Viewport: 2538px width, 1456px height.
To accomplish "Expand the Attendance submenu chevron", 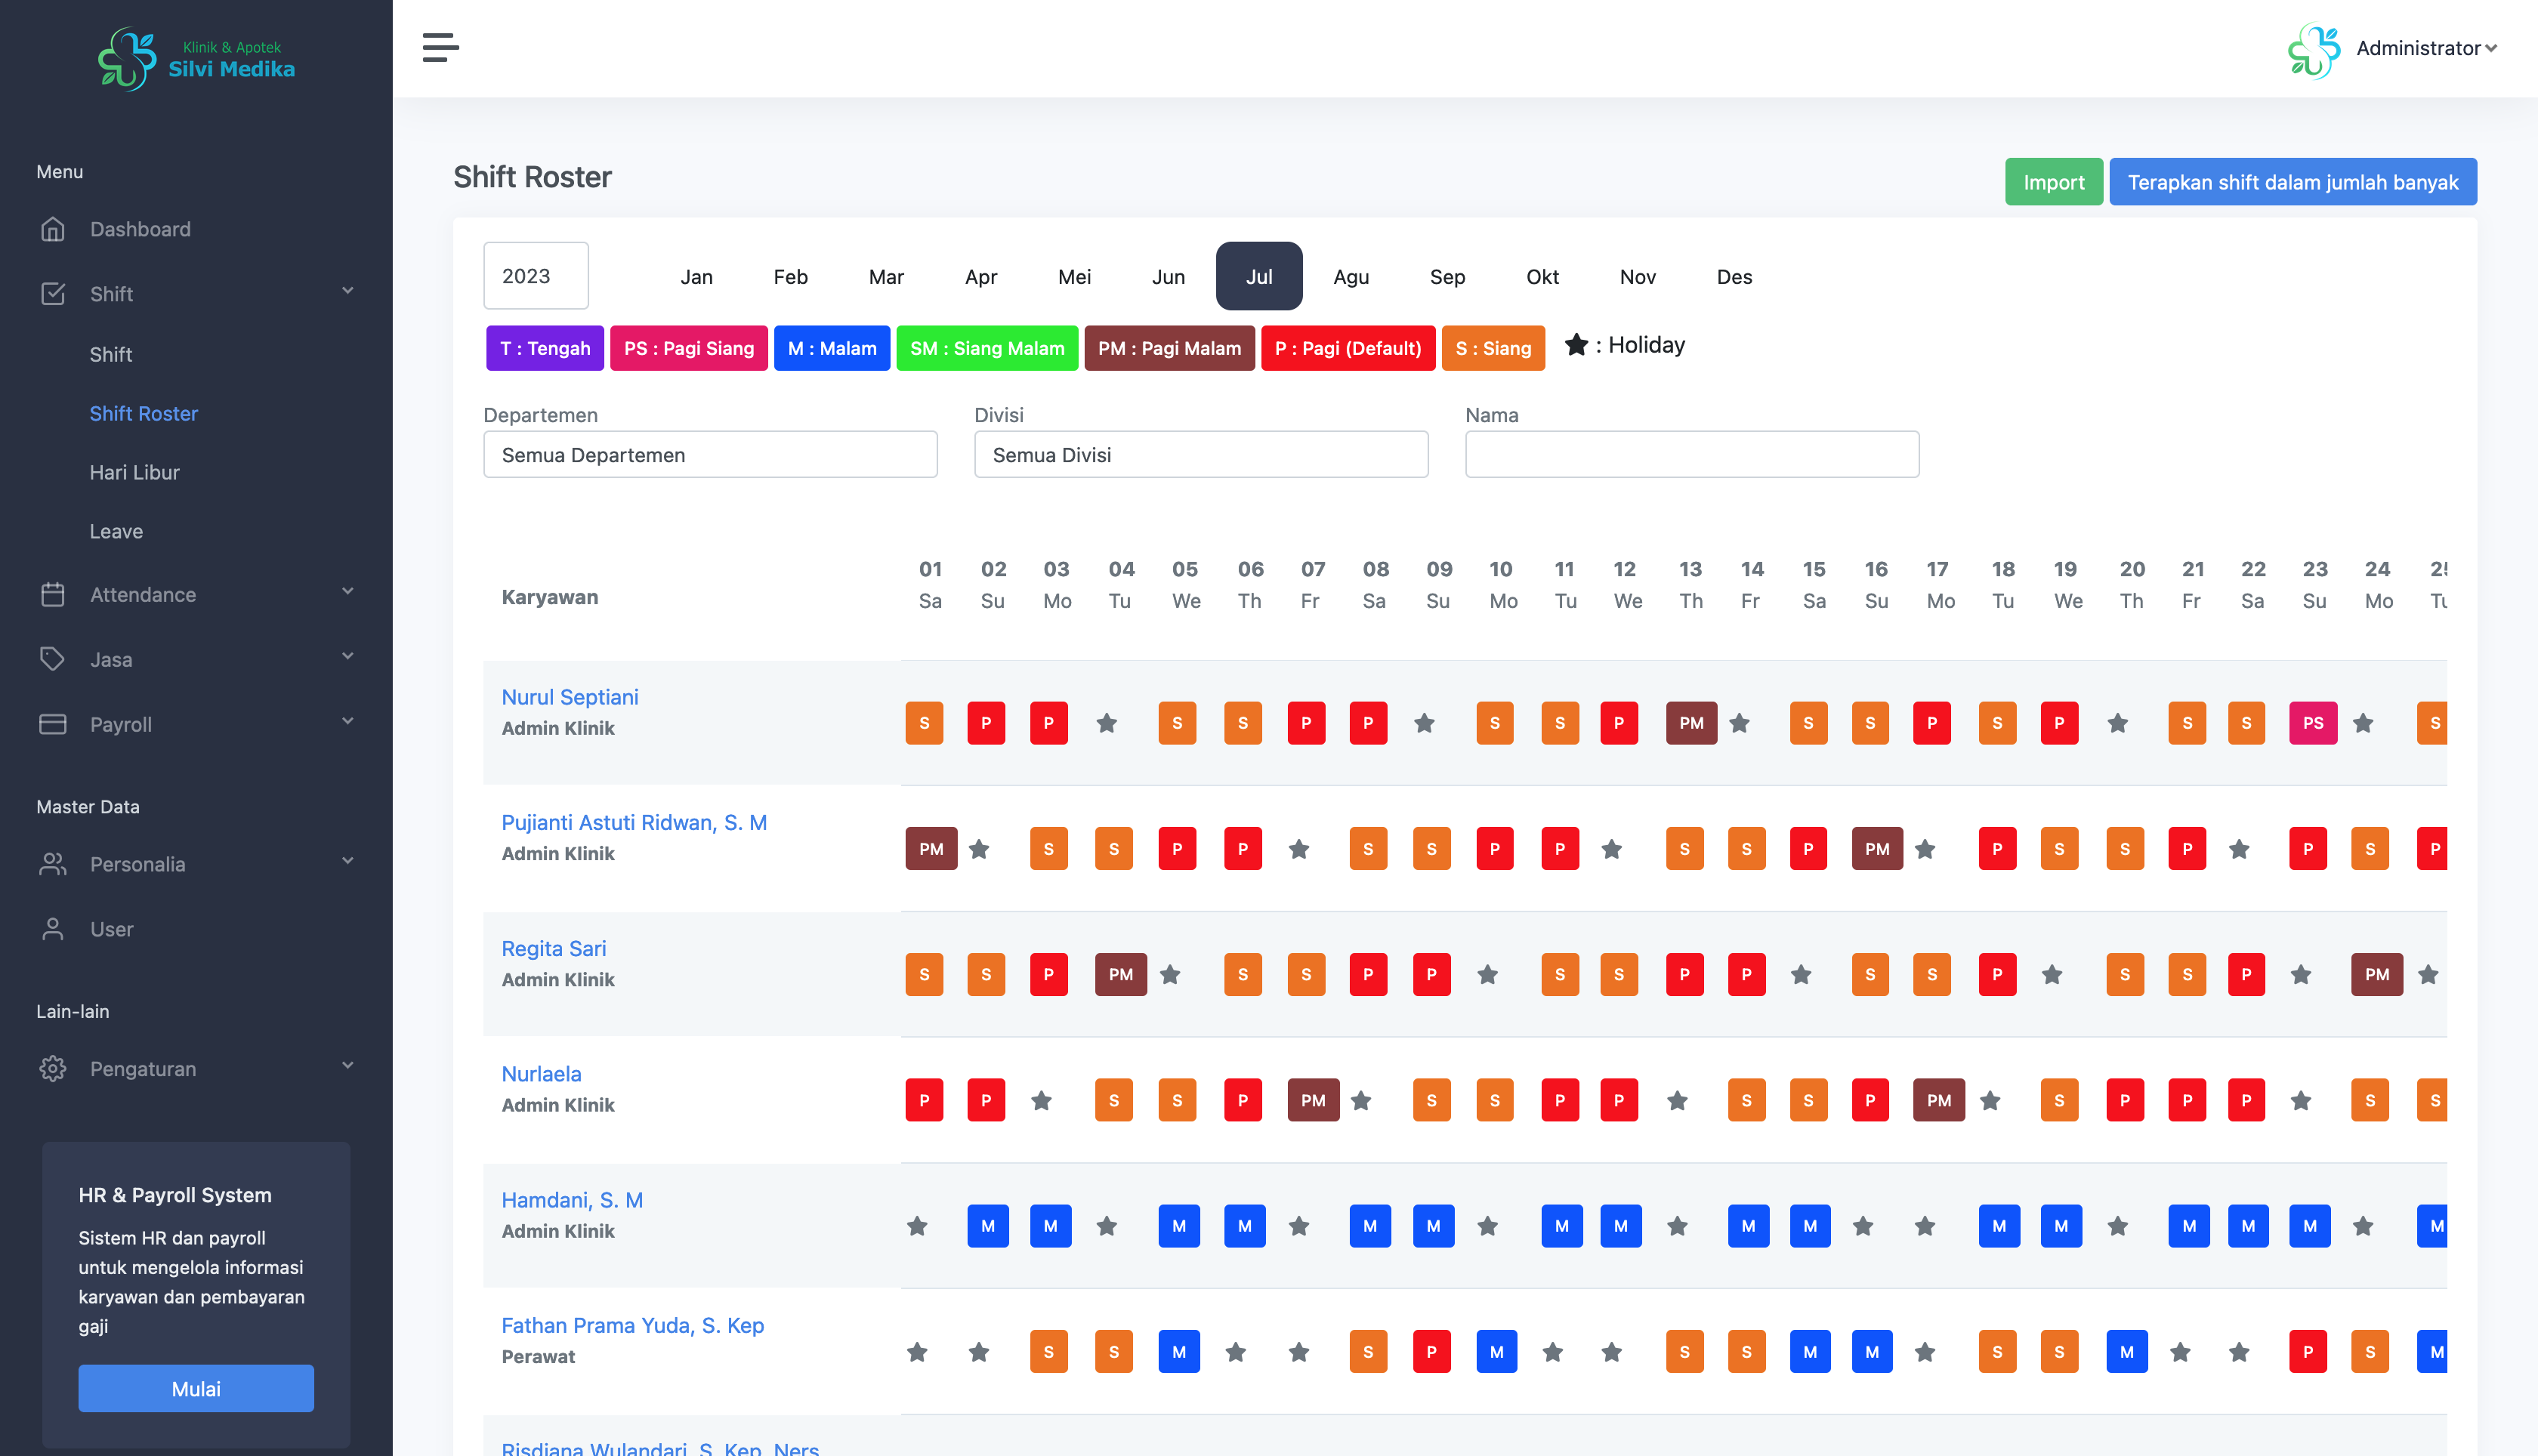I will coord(347,591).
